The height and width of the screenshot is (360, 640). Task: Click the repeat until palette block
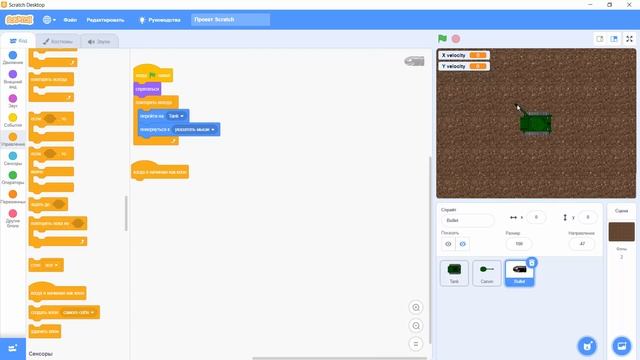click(58, 231)
